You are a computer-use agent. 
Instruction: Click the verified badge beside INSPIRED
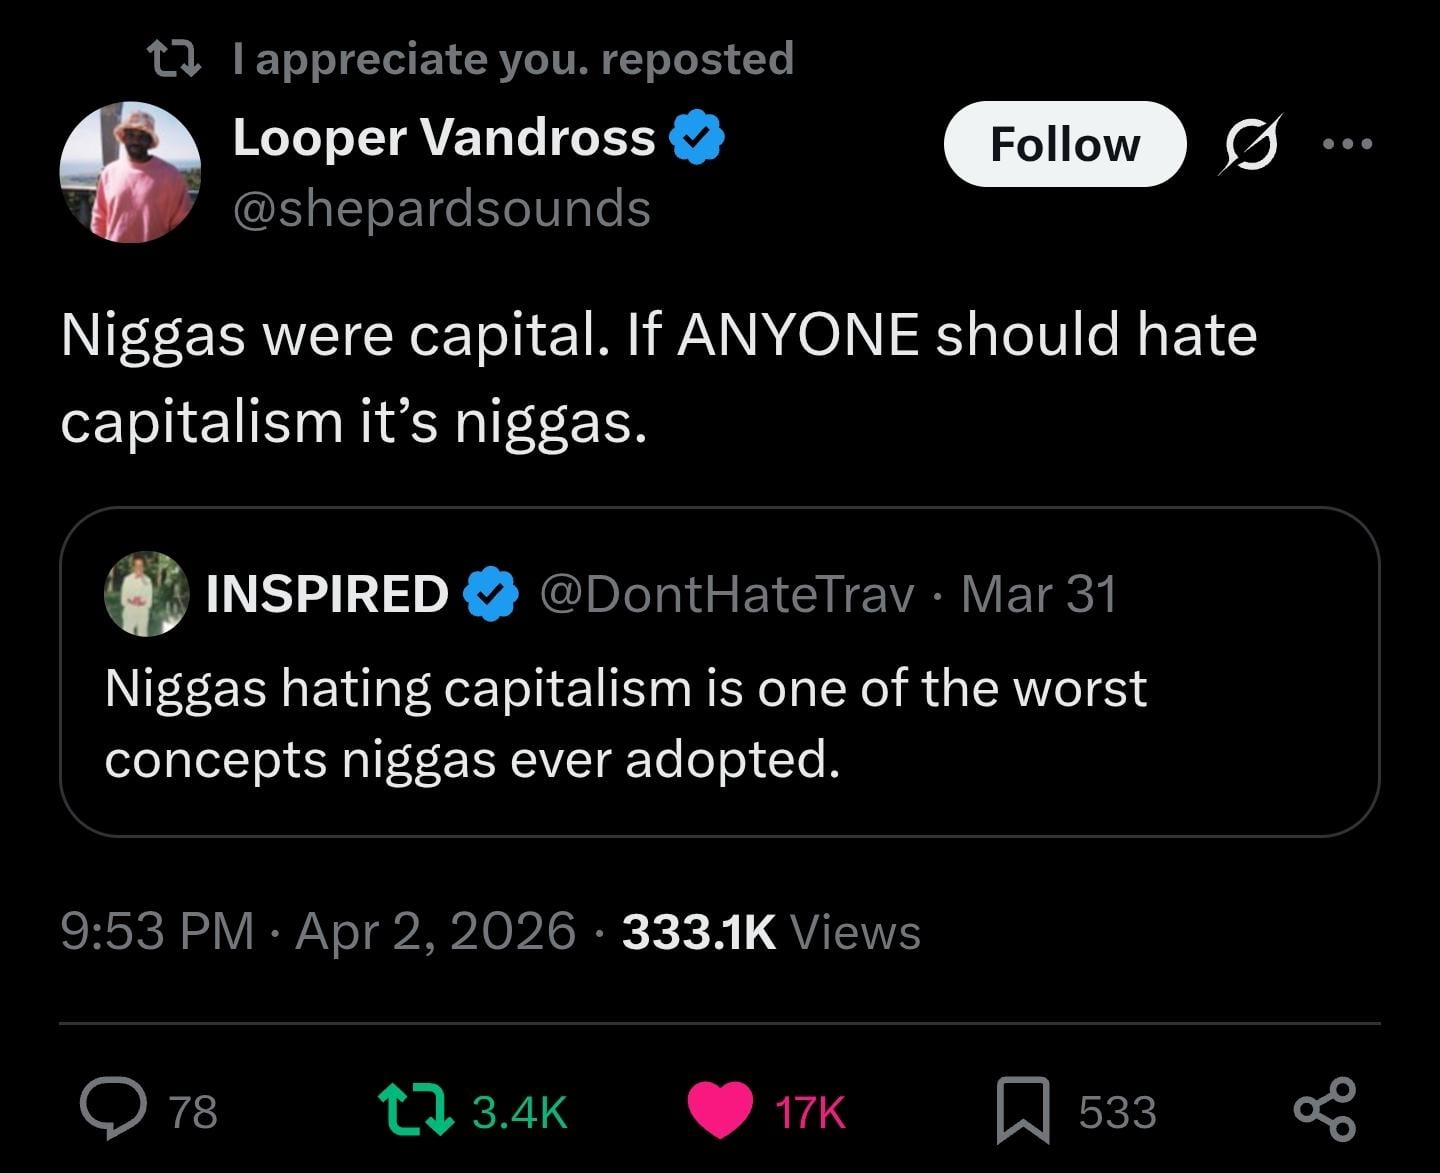coord(490,594)
